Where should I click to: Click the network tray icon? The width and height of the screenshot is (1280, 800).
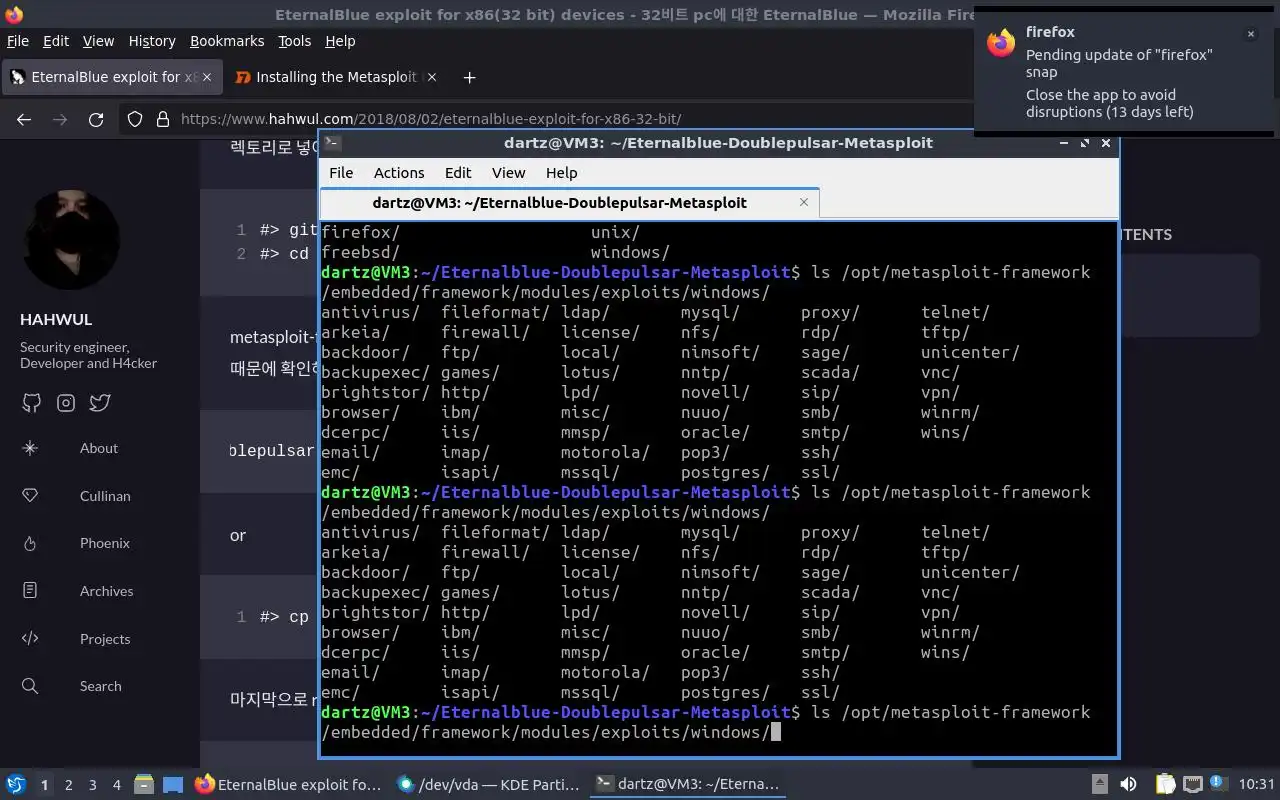click(x=1192, y=785)
